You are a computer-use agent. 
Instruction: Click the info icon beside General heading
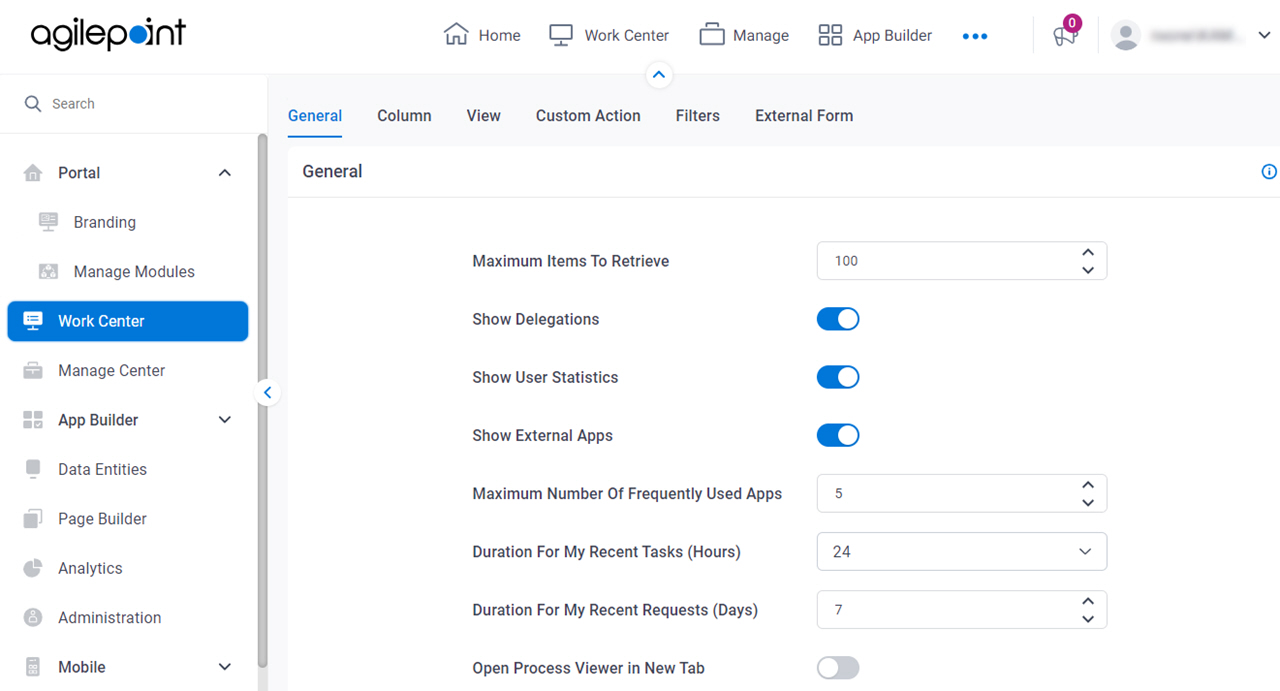[1269, 172]
